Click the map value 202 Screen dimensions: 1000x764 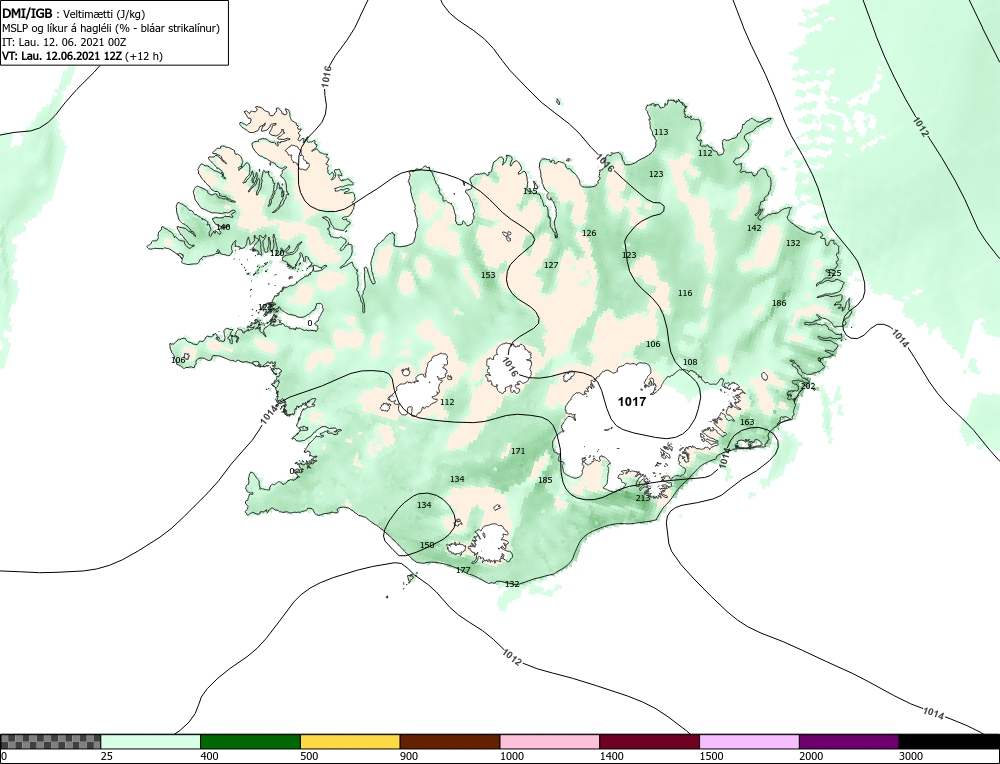tap(808, 386)
